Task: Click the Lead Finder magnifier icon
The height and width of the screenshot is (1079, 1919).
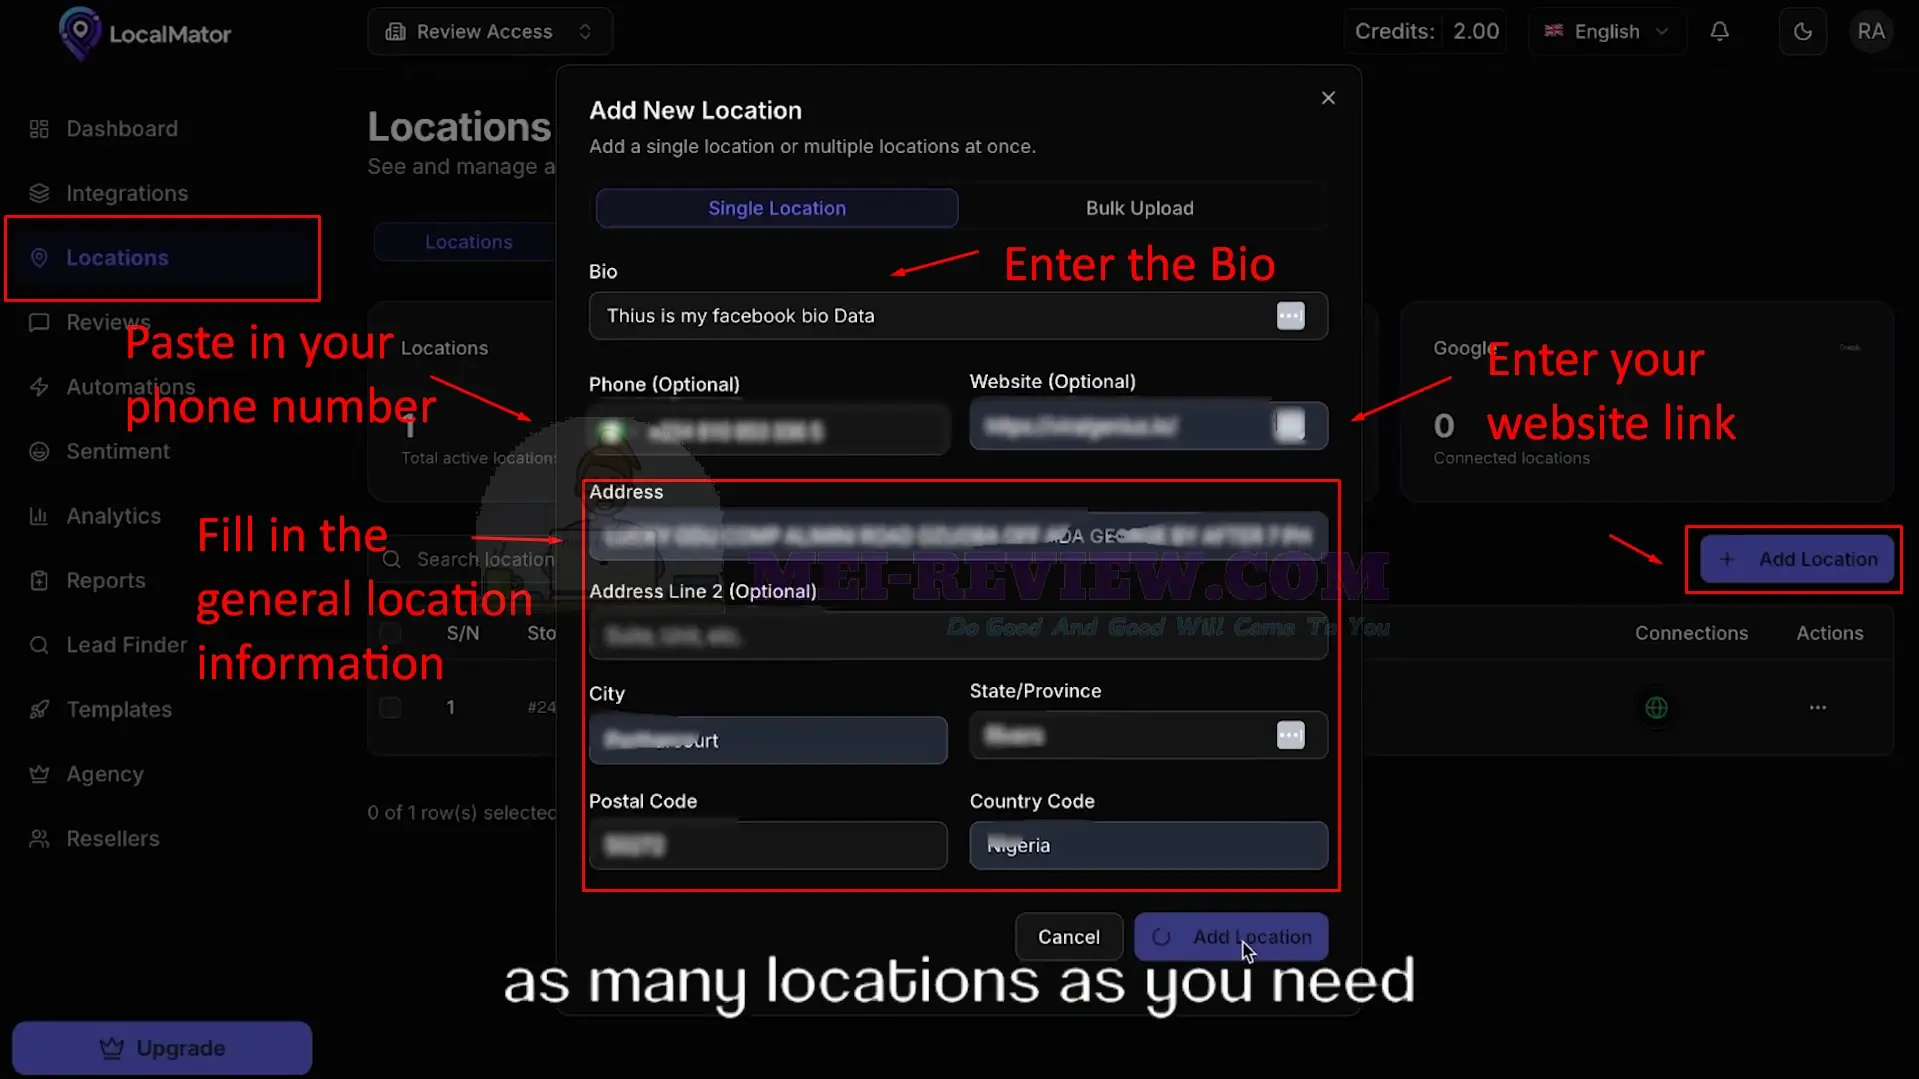Action: point(39,645)
